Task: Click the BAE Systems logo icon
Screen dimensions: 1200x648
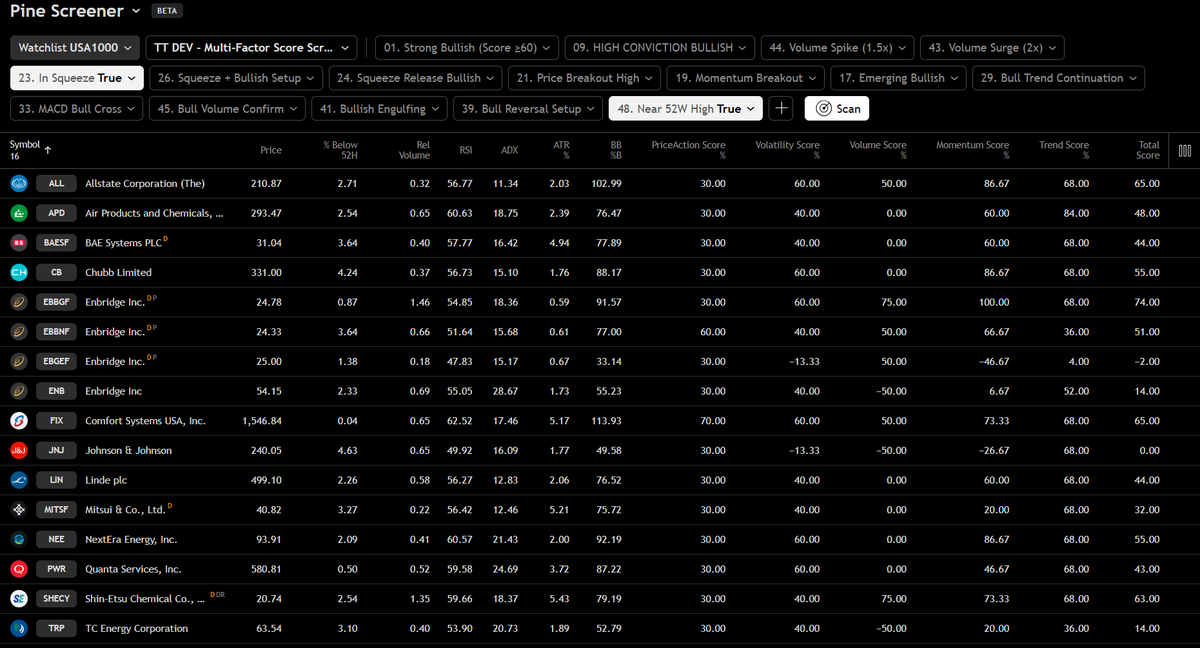Action: 18,243
